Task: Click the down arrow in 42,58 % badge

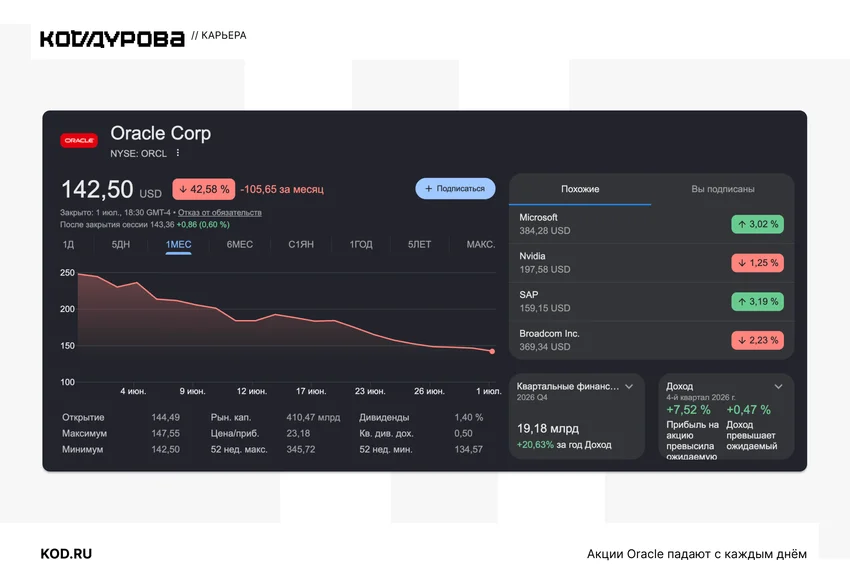Action: [183, 189]
